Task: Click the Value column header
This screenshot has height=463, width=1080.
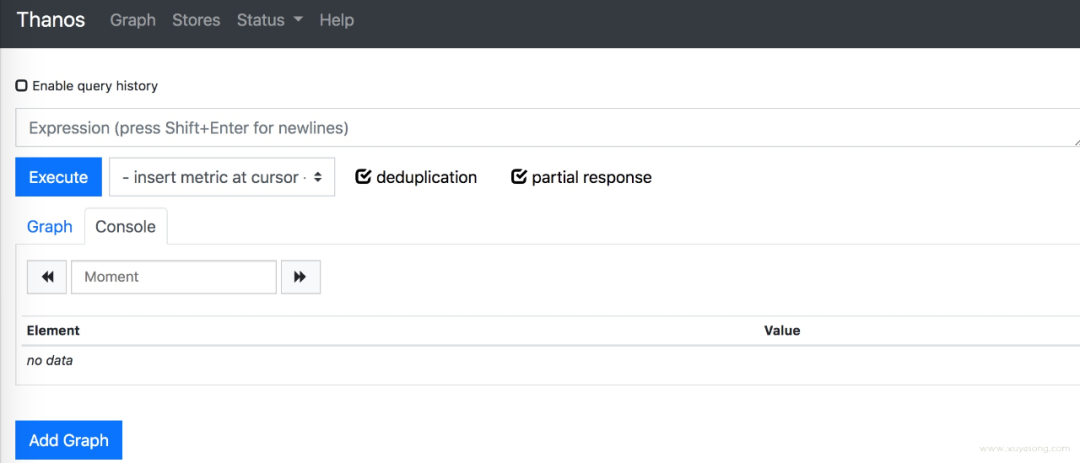Action: click(x=782, y=330)
